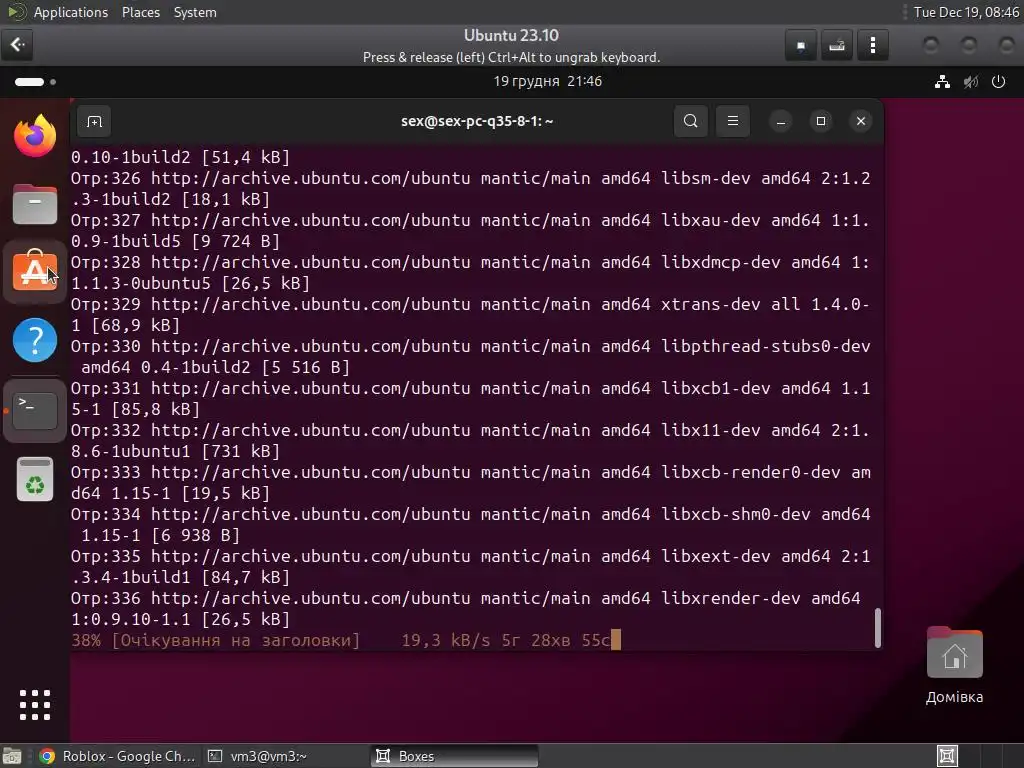The height and width of the screenshot is (768, 1024).
Task: Click the terminal vertical scrollbar
Action: (877, 628)
